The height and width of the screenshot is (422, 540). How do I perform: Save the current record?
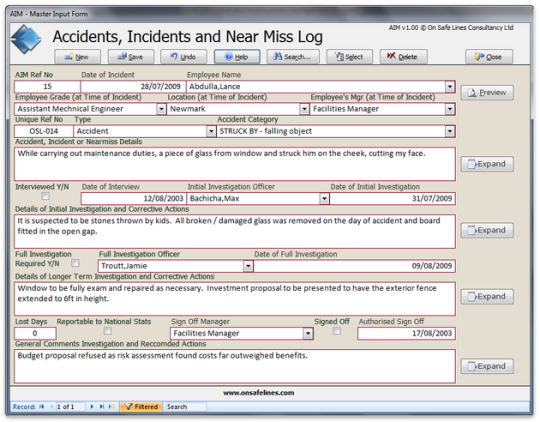pyautogui.click(x=131, y=57)
